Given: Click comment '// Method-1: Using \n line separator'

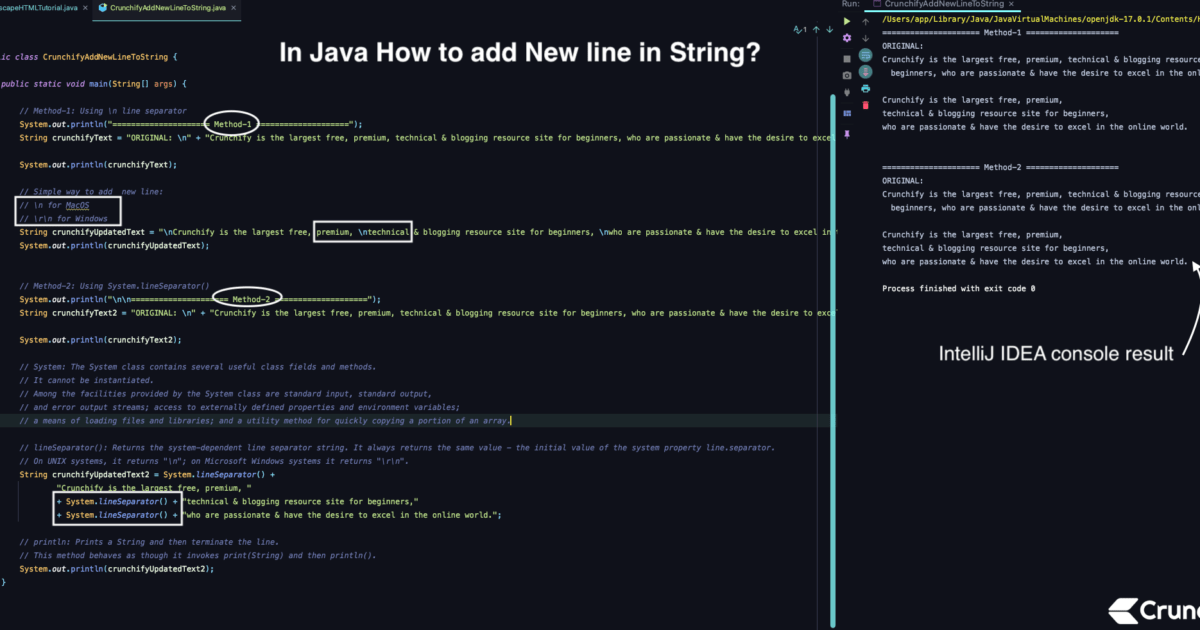Looking at the screenshot, I should pyautogui.click(x=103, y=109).
